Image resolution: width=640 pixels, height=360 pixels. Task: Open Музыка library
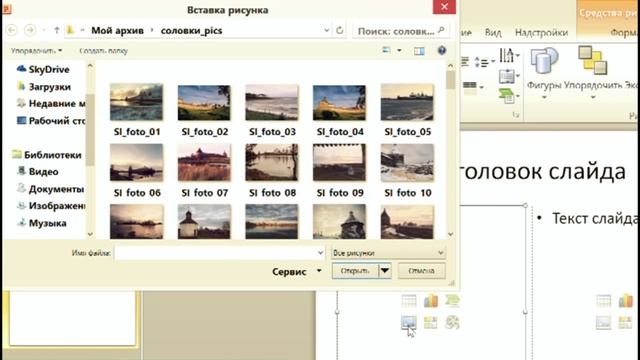42,223
